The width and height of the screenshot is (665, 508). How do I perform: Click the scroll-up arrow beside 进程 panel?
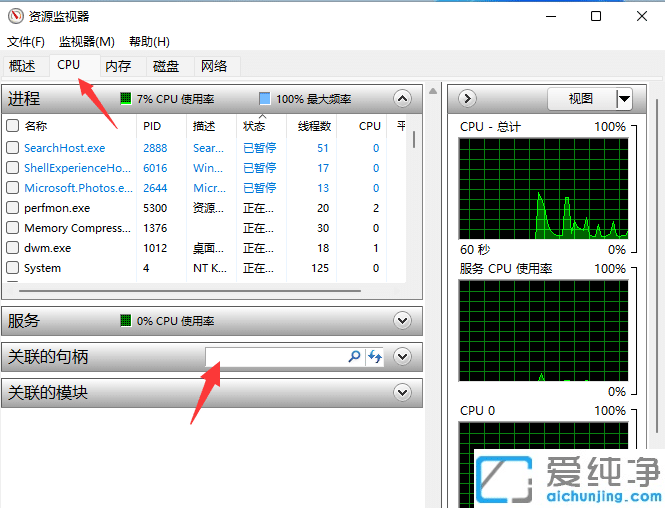[433, 91]
